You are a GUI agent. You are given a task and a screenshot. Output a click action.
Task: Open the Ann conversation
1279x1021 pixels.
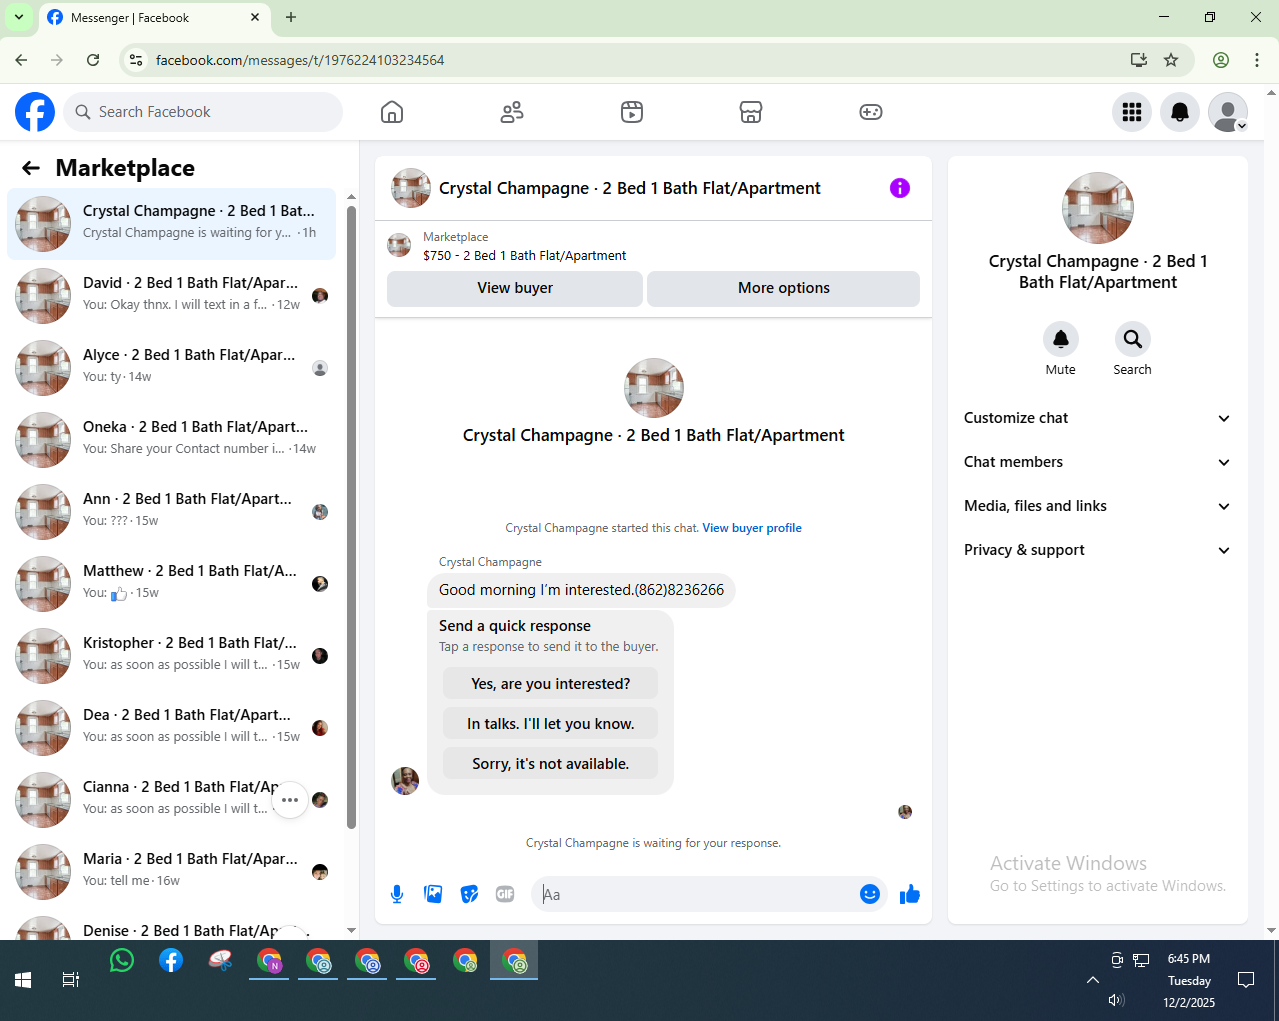pyautogui.click(x=172, y=512)
